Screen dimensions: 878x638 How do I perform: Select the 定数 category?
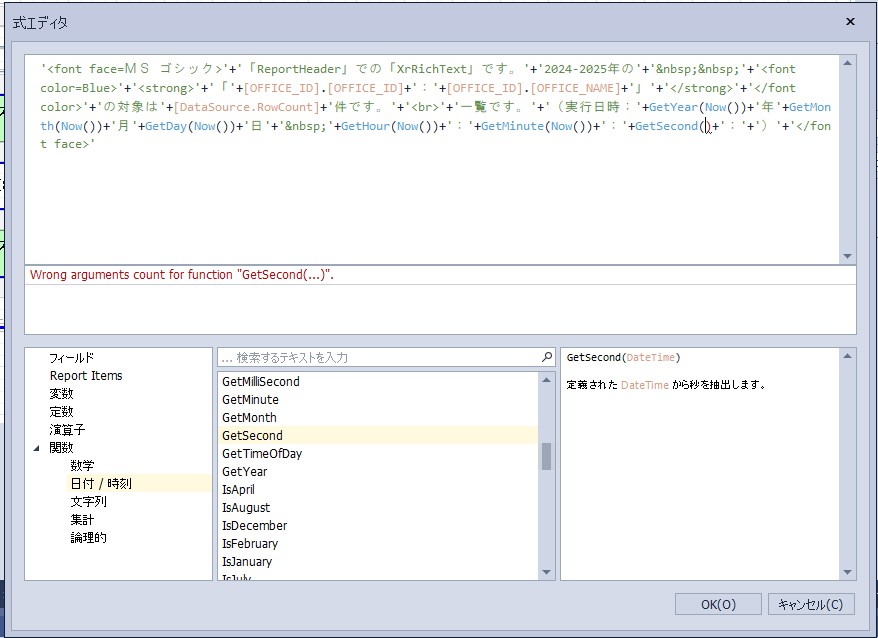click(61, 411)
